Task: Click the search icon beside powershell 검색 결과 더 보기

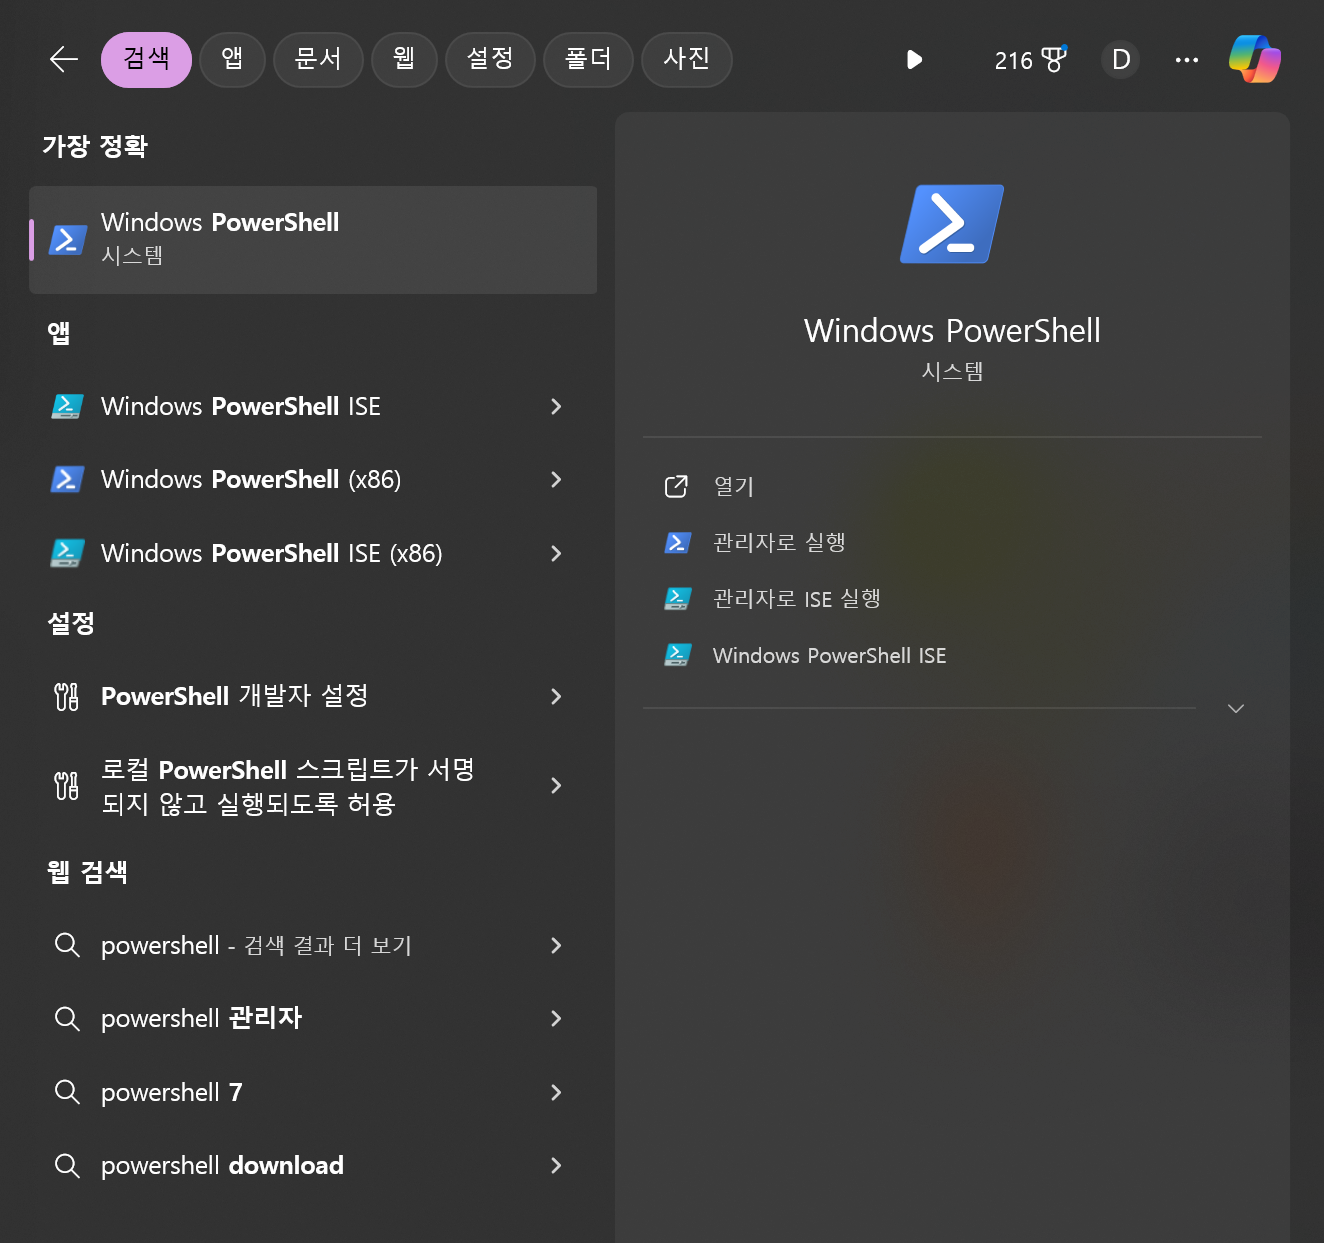Action: (67, 945)
